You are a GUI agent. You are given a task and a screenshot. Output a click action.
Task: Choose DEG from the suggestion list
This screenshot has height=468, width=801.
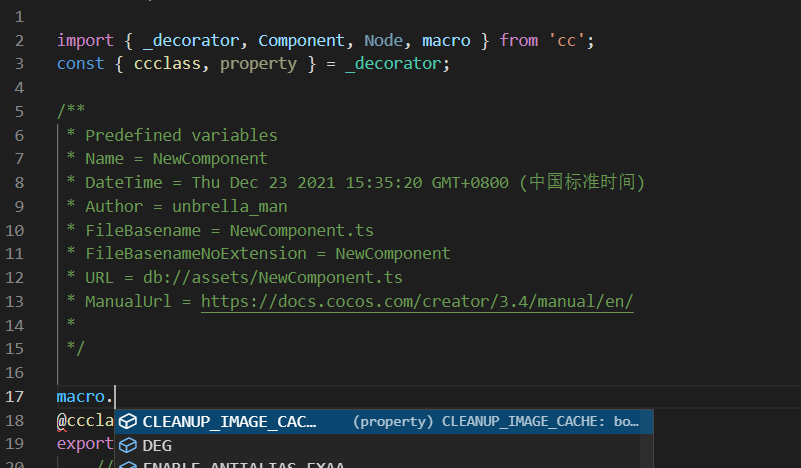click(157, 445)
